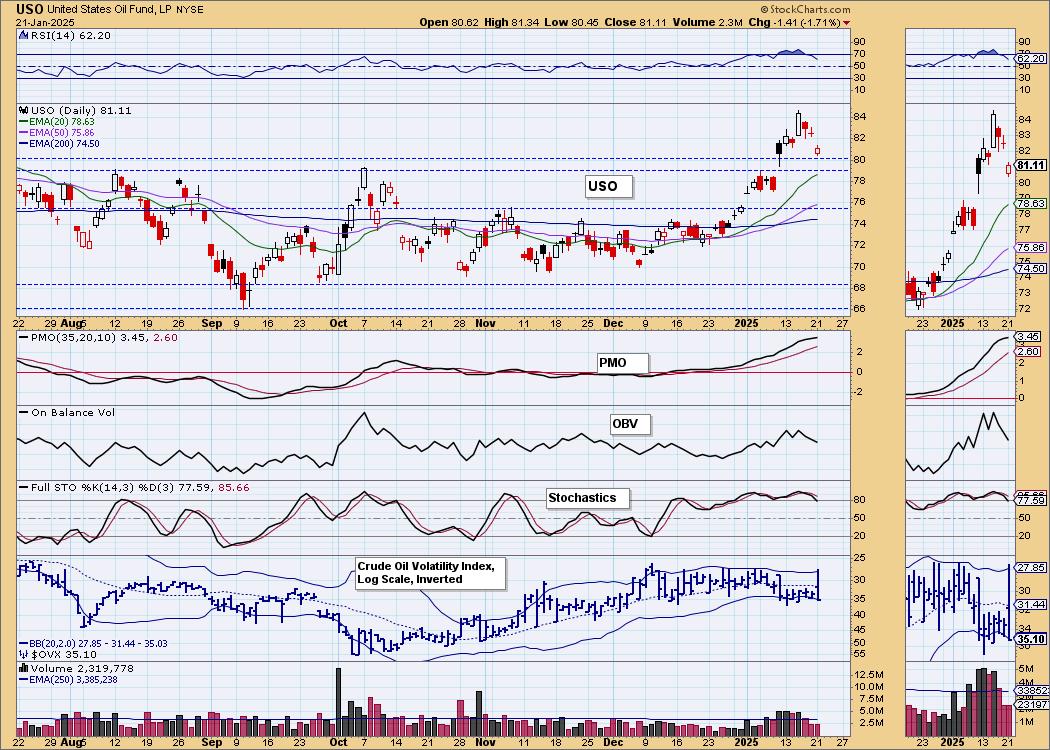Click the boxed 'PMO' annotation label

coord(623,363)
